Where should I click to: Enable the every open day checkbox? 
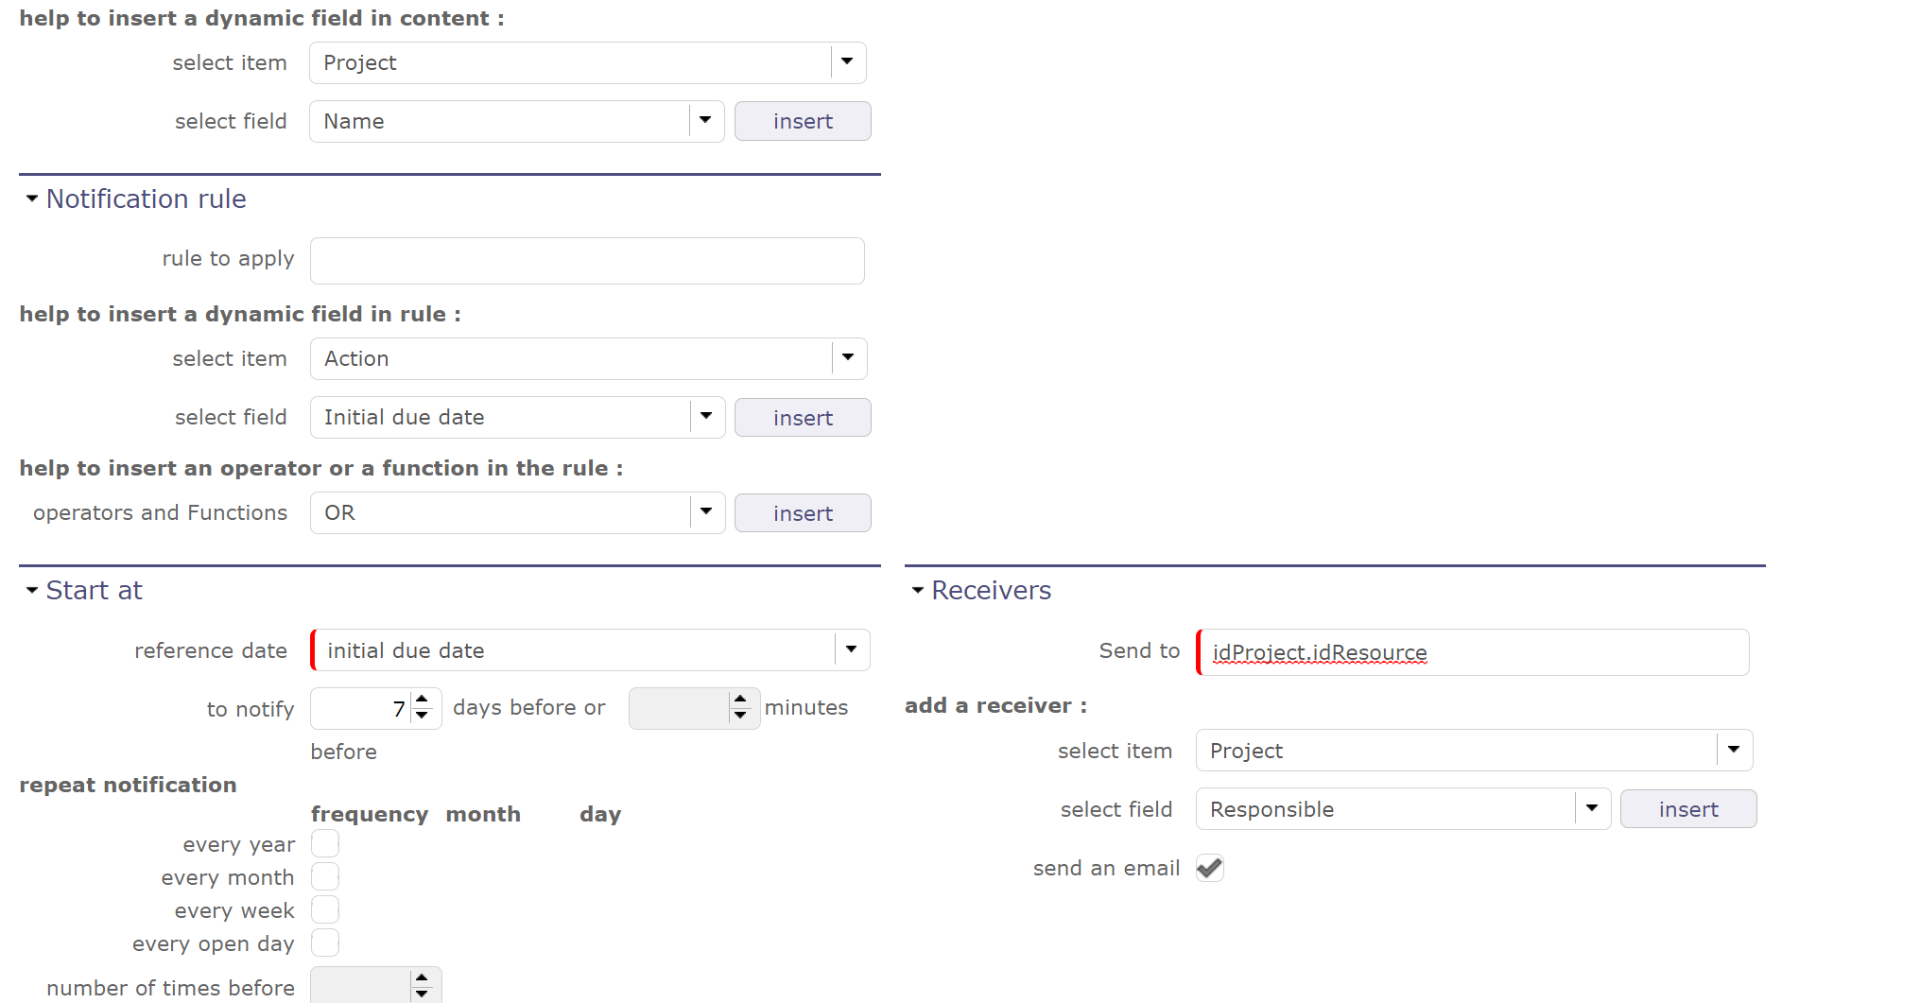coord(325,943)
